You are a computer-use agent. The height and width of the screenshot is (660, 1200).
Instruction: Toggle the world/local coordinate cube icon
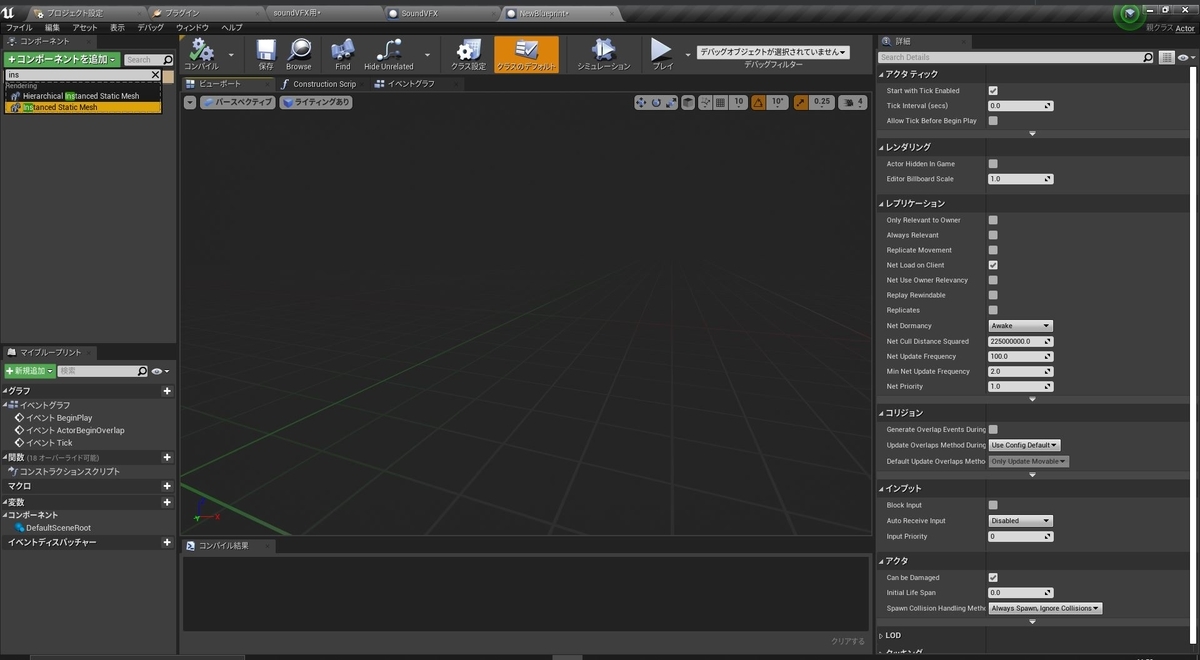point(689,102)
